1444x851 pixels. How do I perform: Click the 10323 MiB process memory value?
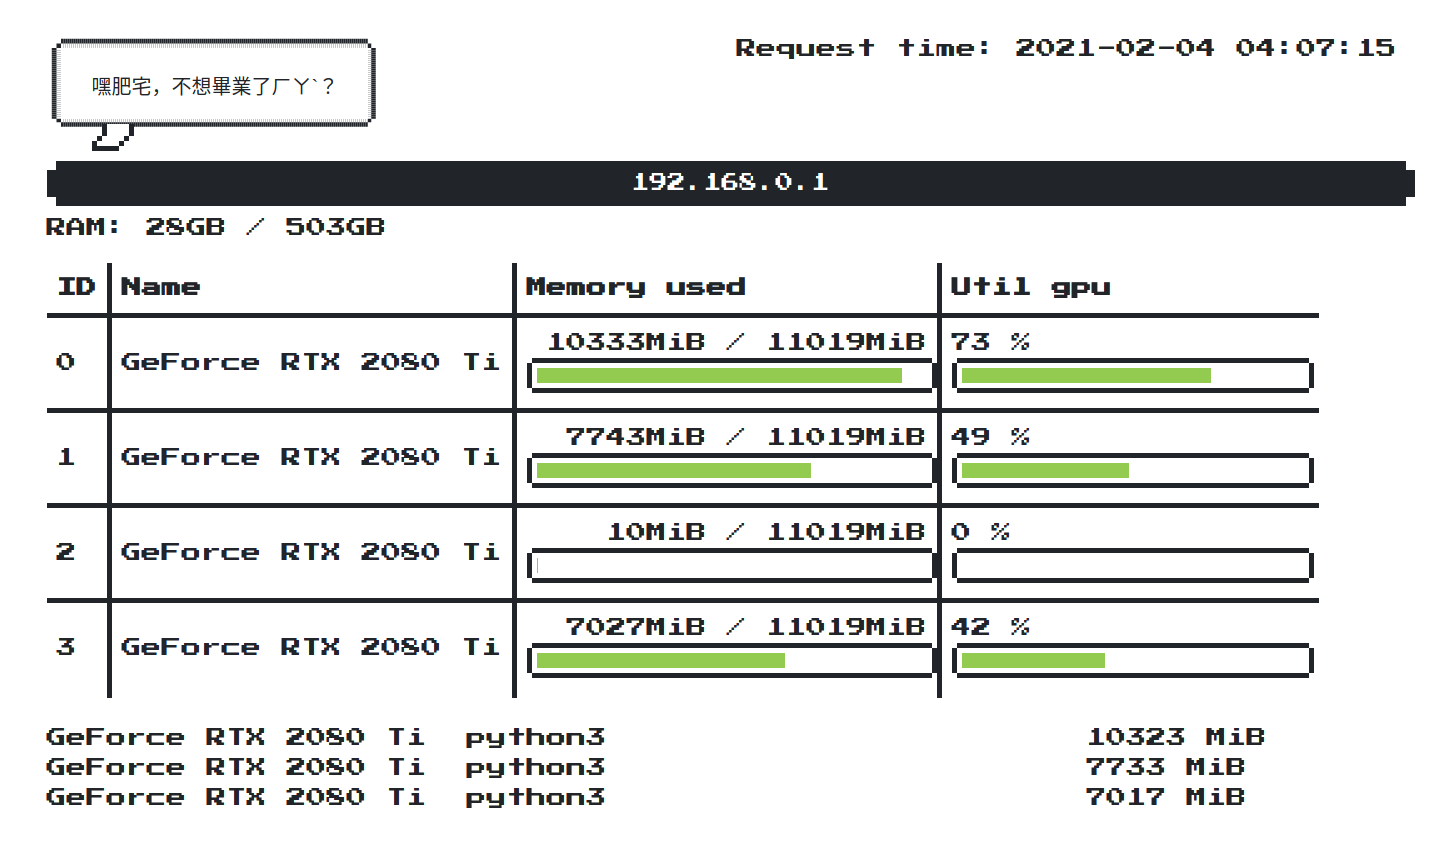pos(1176,737)
